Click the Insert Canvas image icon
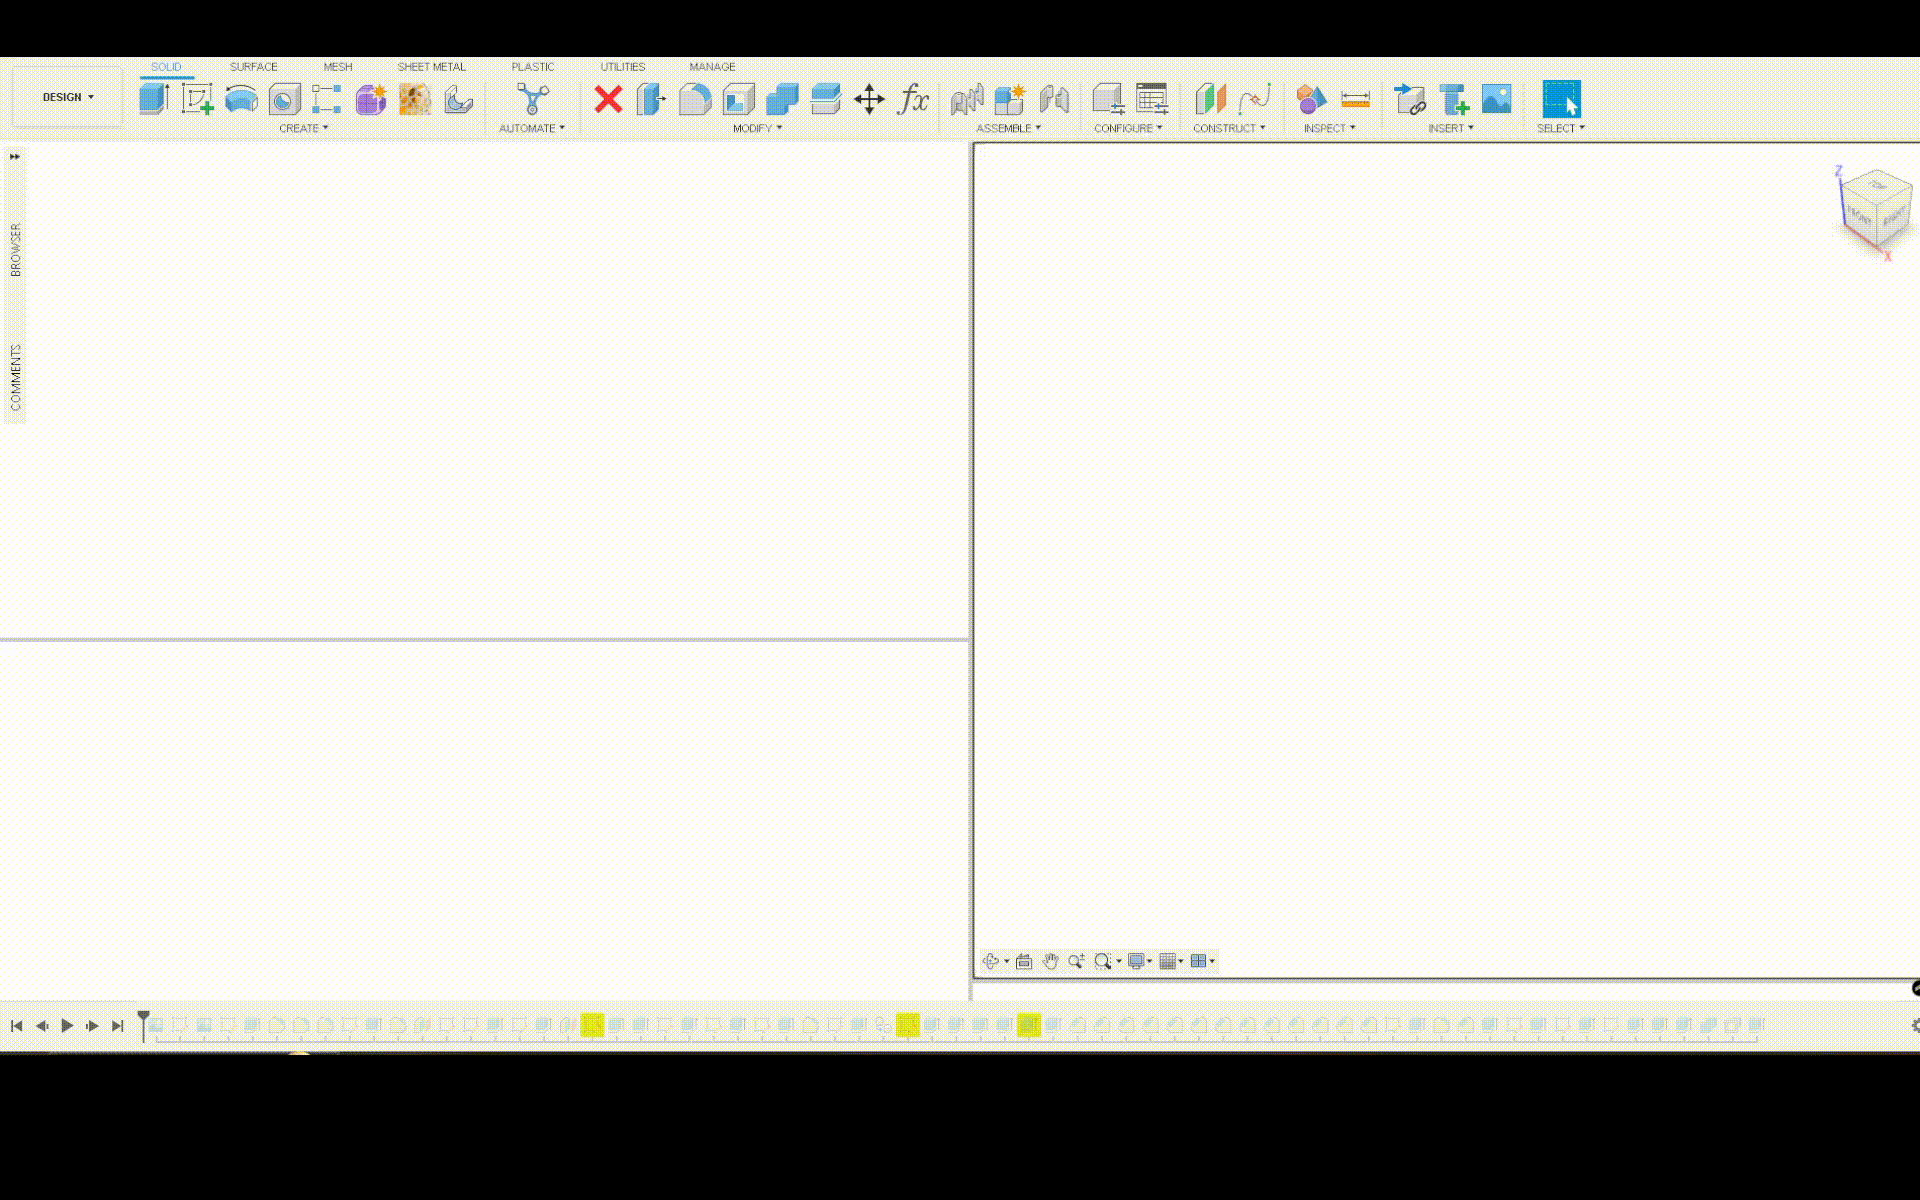The image size is (1920, 1200). tap(1497, 99)
